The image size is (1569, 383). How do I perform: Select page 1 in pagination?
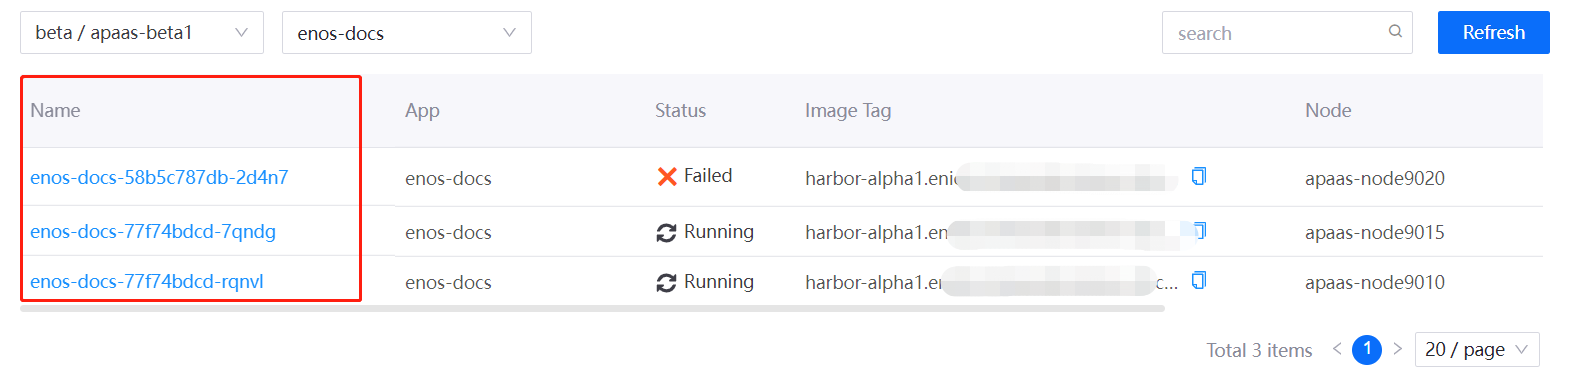click(x=1367, y=349)
